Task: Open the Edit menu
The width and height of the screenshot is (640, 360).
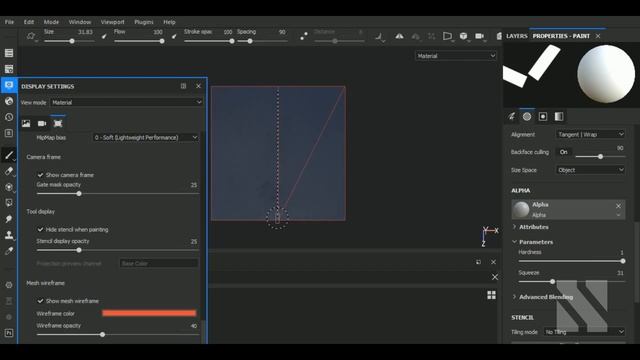Action: pyautogui.click(x=29, y=22)
